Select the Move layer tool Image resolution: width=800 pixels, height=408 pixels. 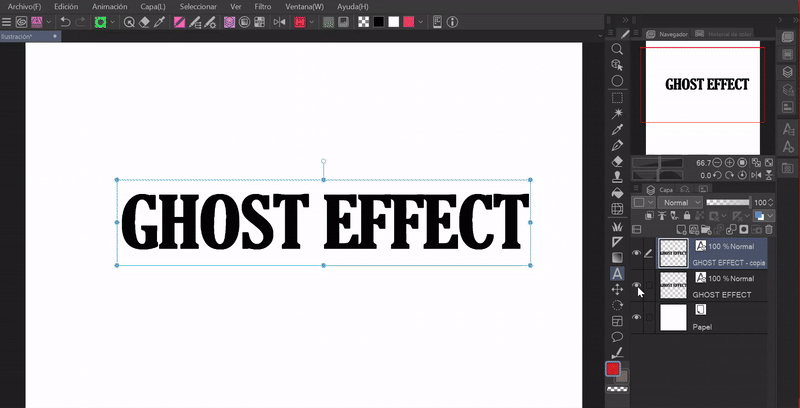[x=617, y=290]
